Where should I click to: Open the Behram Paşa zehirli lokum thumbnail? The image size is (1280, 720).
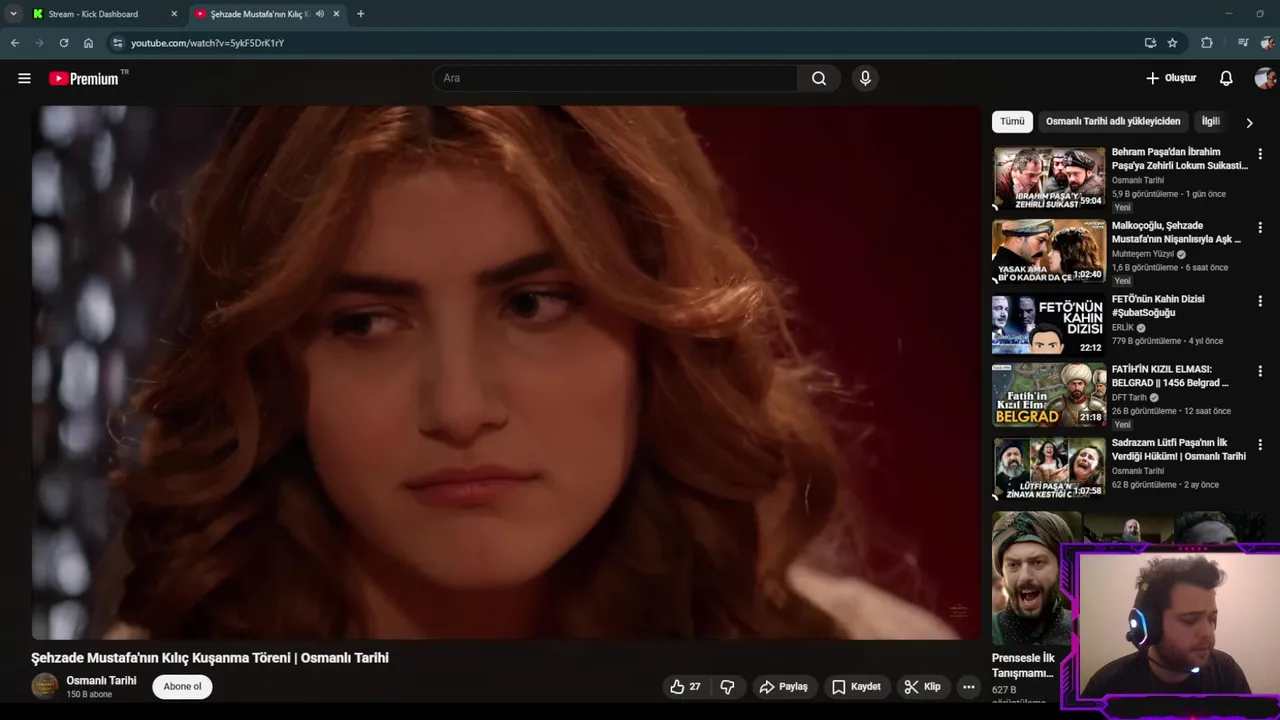1048,179
